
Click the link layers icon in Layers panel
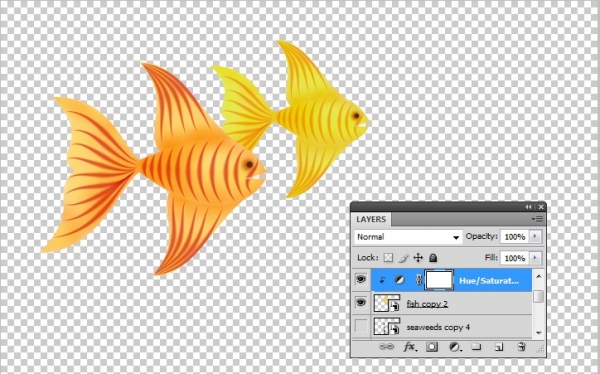[x=386, y=347]
